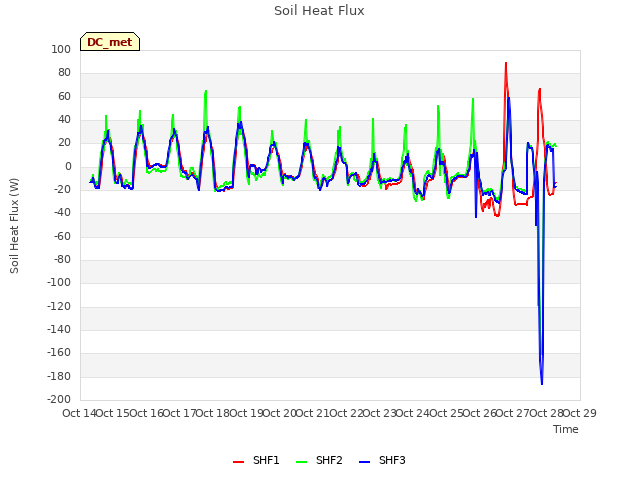The width and height of the screenshot is (640, 480).
Task: Toggle the SHF1 series in the legend
Action: click(256, 460)
